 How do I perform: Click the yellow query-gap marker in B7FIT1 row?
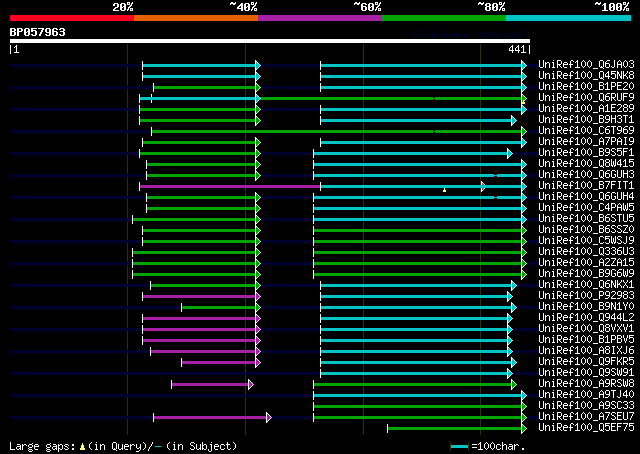tap(444, 190)
